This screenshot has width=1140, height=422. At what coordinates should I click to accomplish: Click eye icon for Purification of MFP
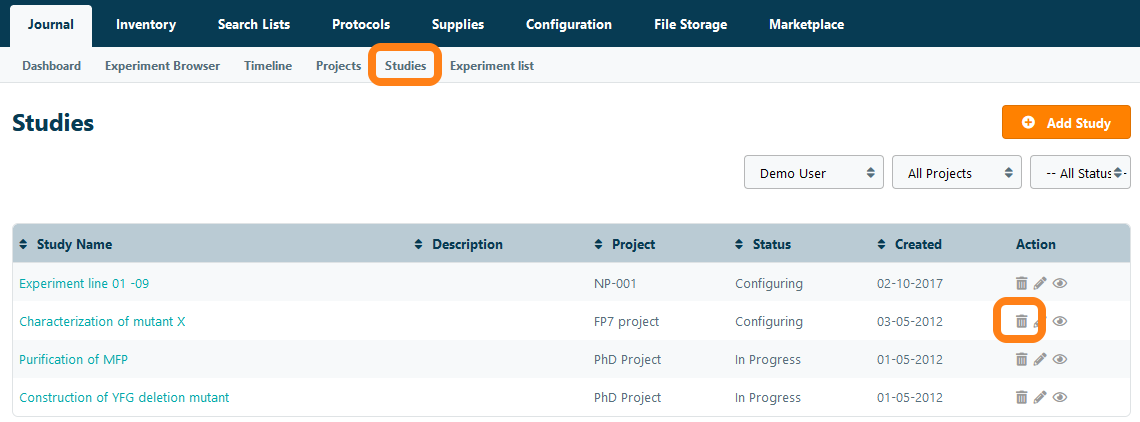(1060, 360)
